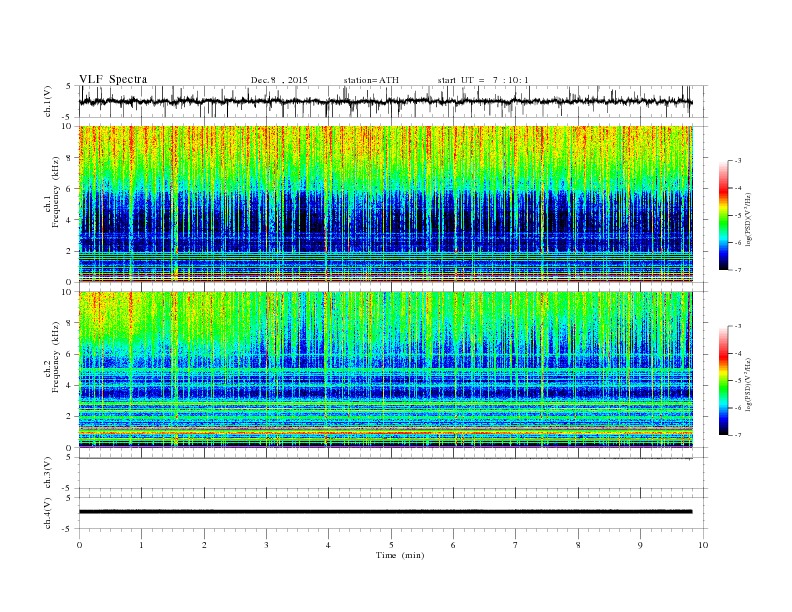The image size is (792, 612).
Task: Click the "2" time axis tick label
Action: (204, 545)
